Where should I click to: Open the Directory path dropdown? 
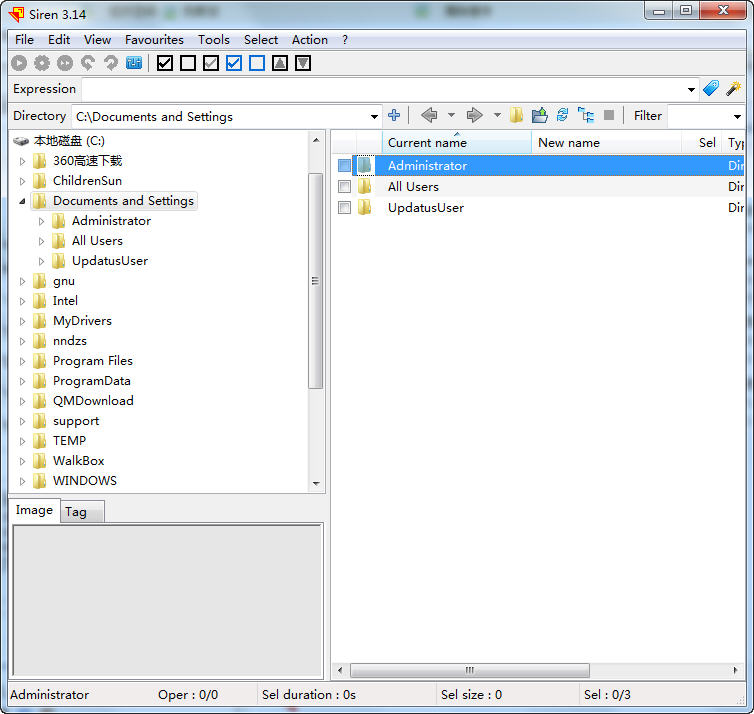point(375,117)
